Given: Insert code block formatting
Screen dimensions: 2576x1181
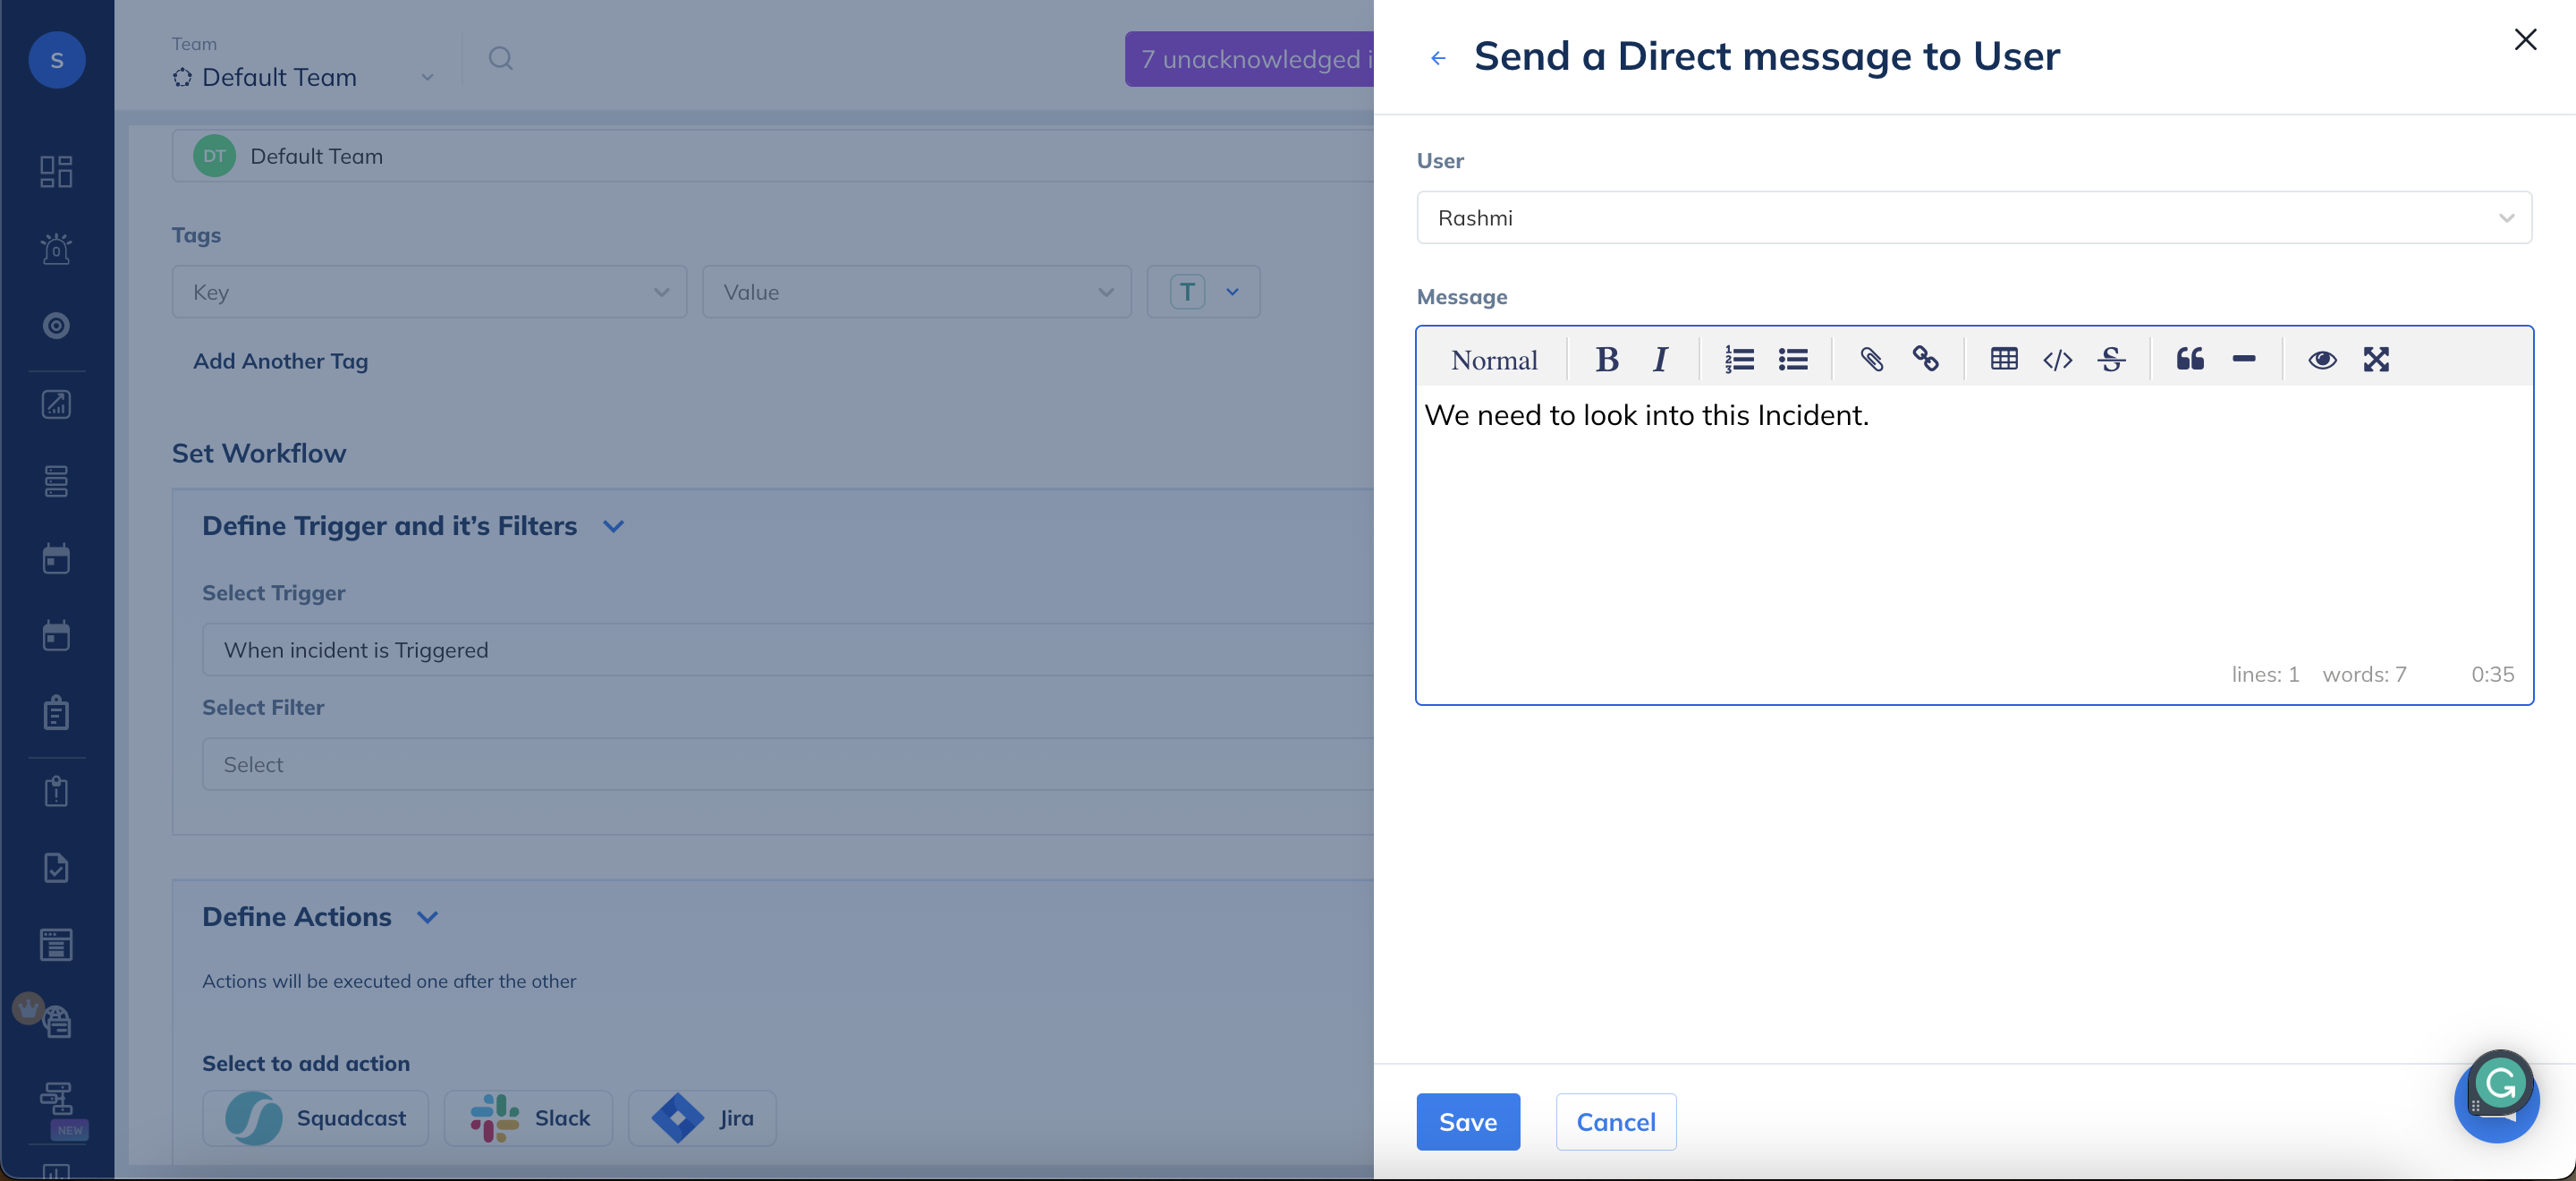Looking at the screenshot, I should [2057, 359].
